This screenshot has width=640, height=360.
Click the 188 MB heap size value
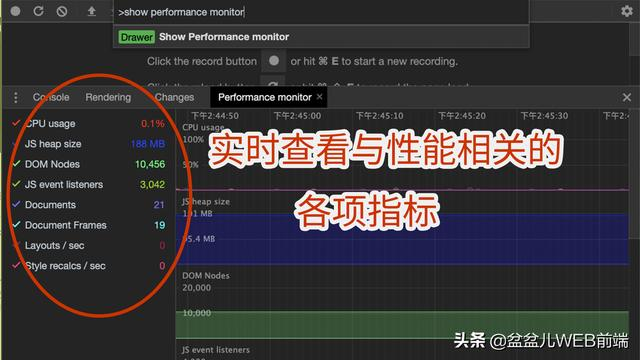pos(148,144)
